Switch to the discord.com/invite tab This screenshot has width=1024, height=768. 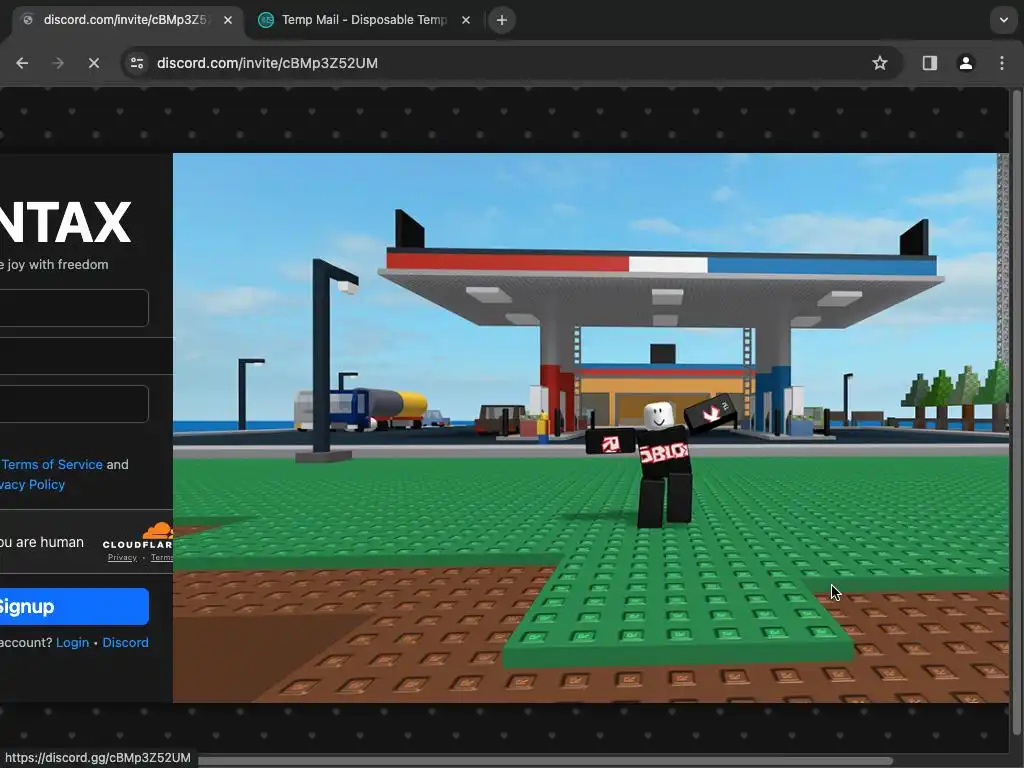(x=125, y=20)
